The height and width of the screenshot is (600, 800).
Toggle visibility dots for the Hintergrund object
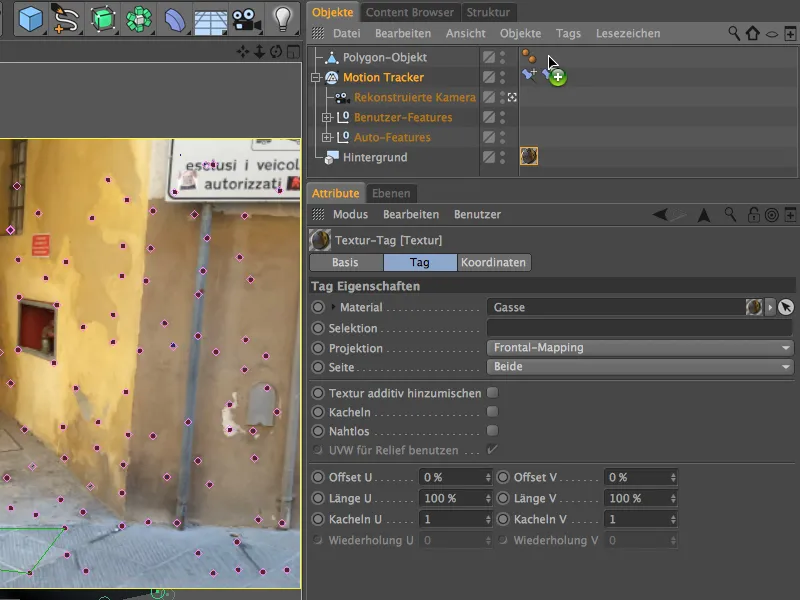(x=503, y=157)
